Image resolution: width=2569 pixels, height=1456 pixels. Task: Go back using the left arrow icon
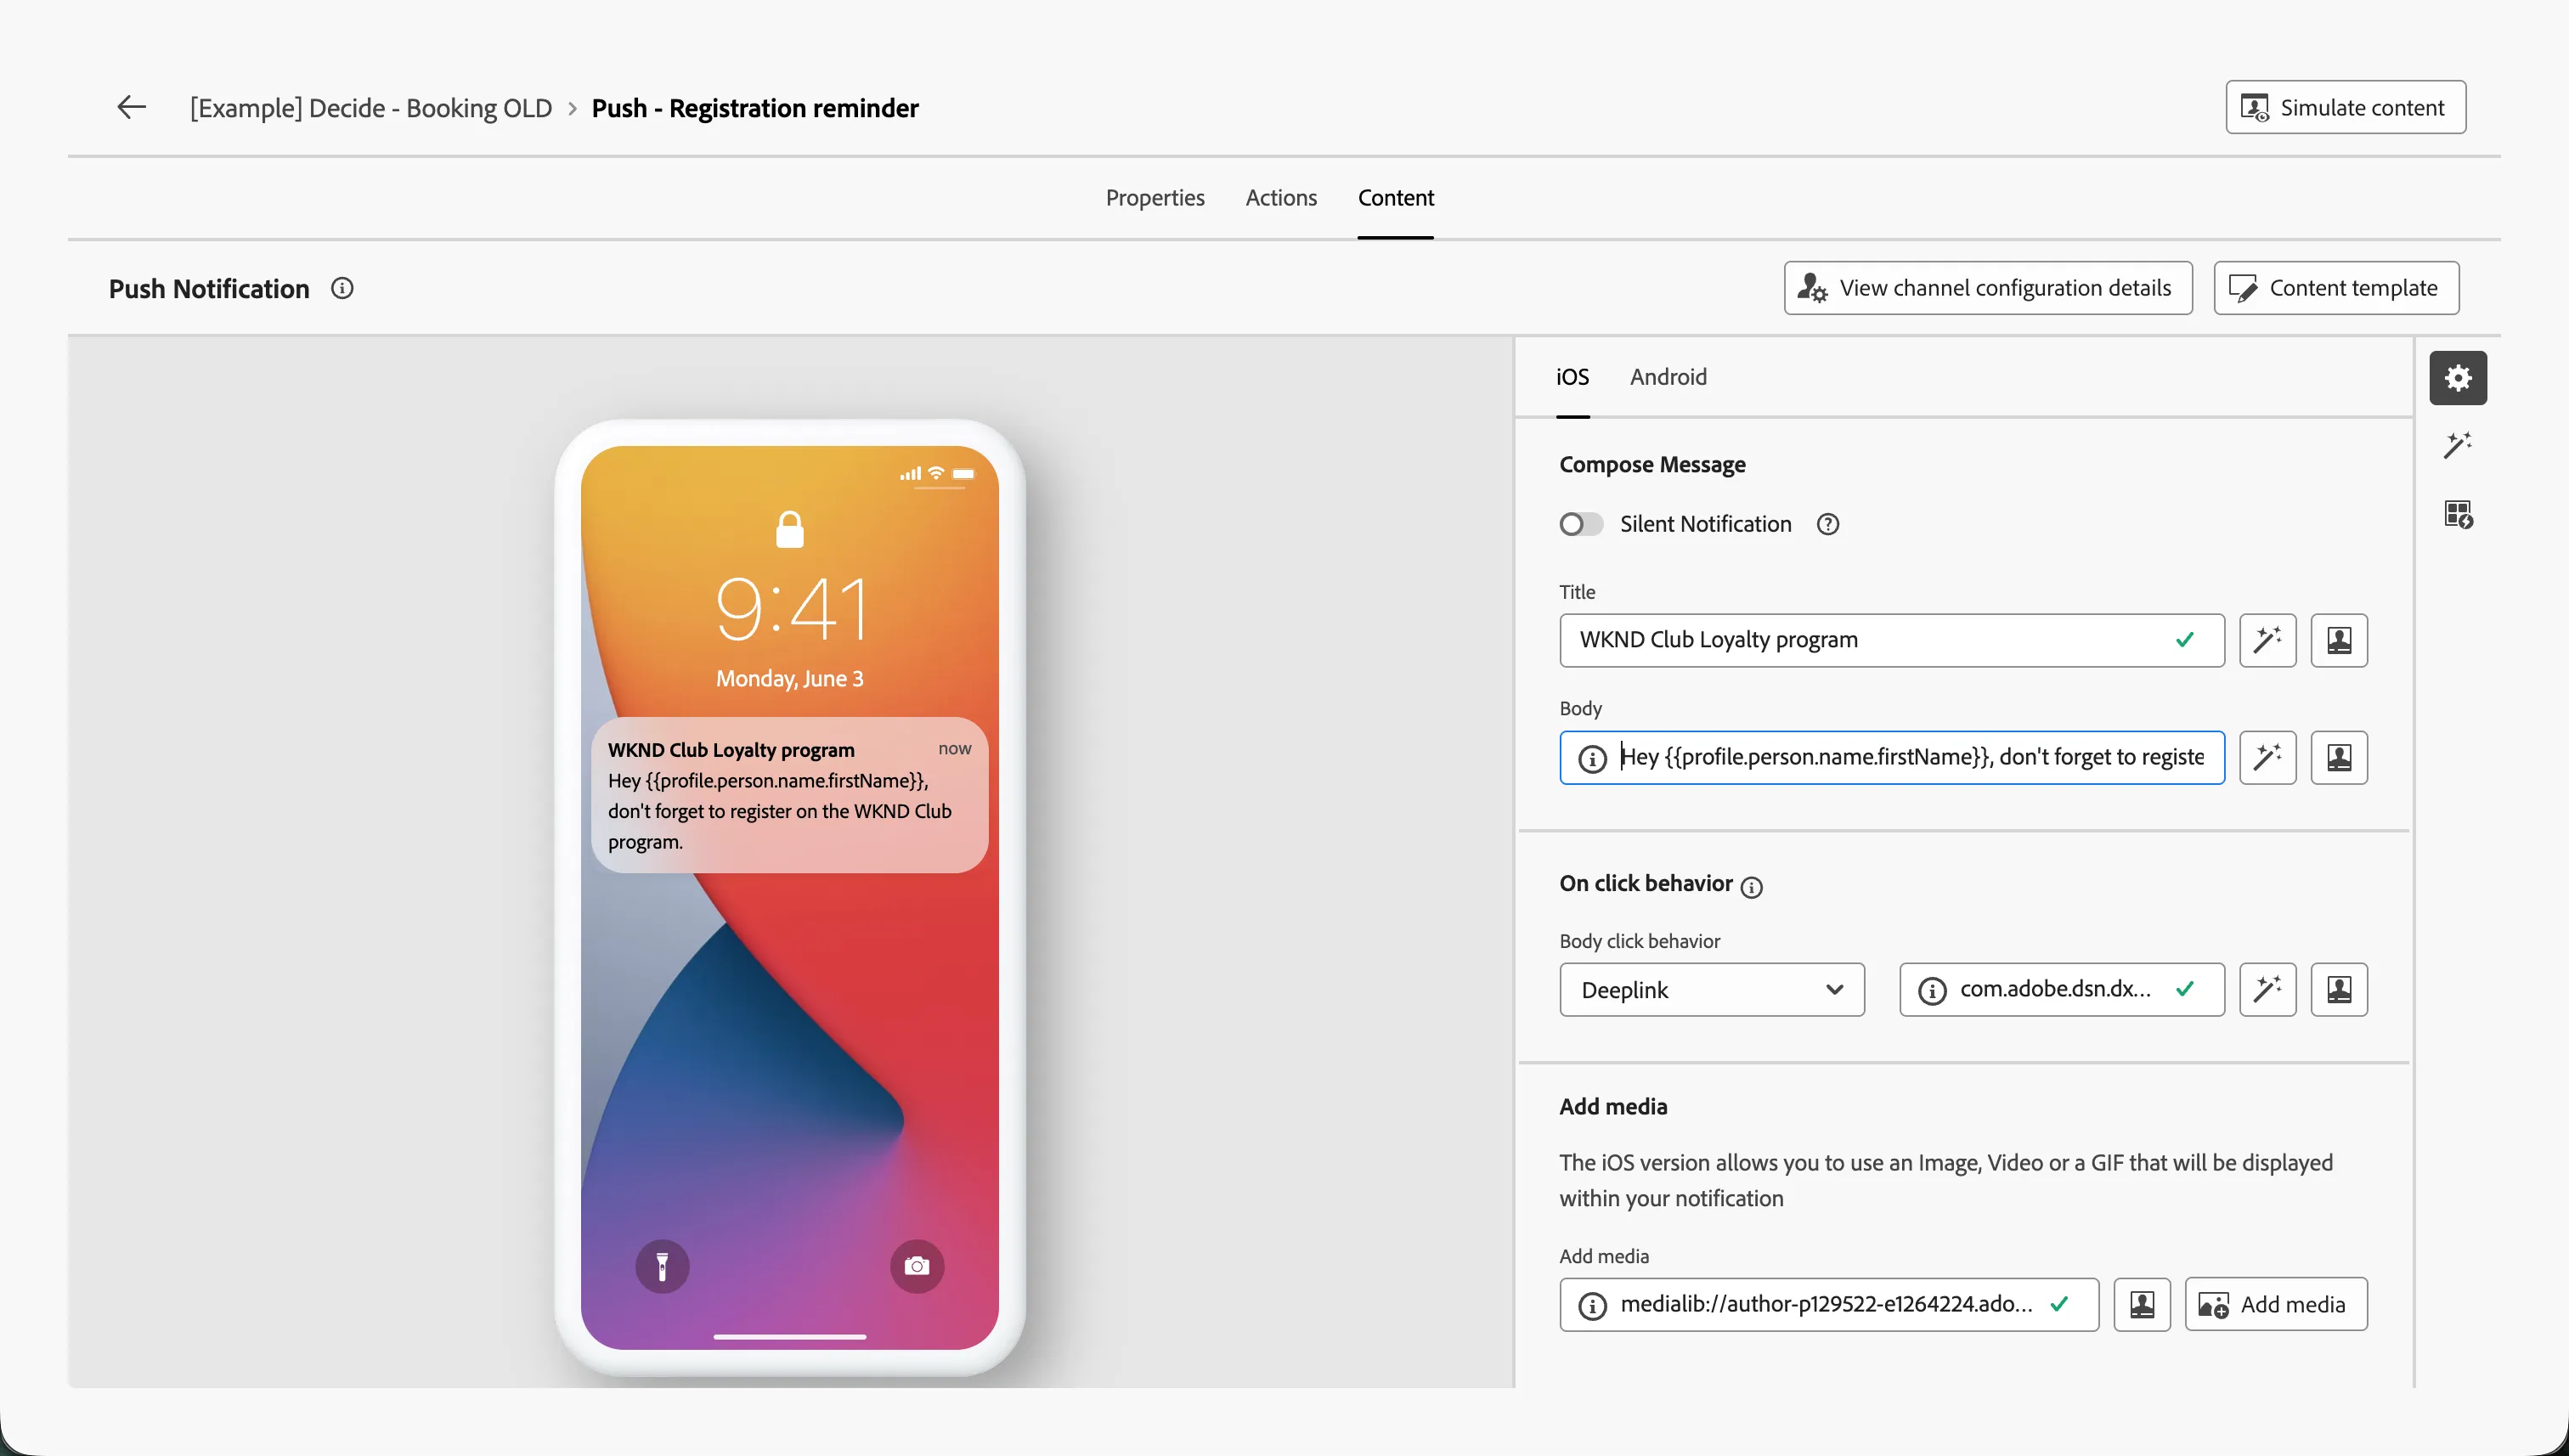[131, 107]
